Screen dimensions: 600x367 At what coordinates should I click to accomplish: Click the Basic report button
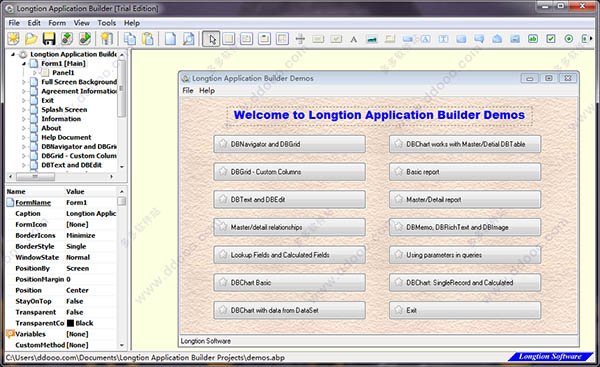point(465,172)
